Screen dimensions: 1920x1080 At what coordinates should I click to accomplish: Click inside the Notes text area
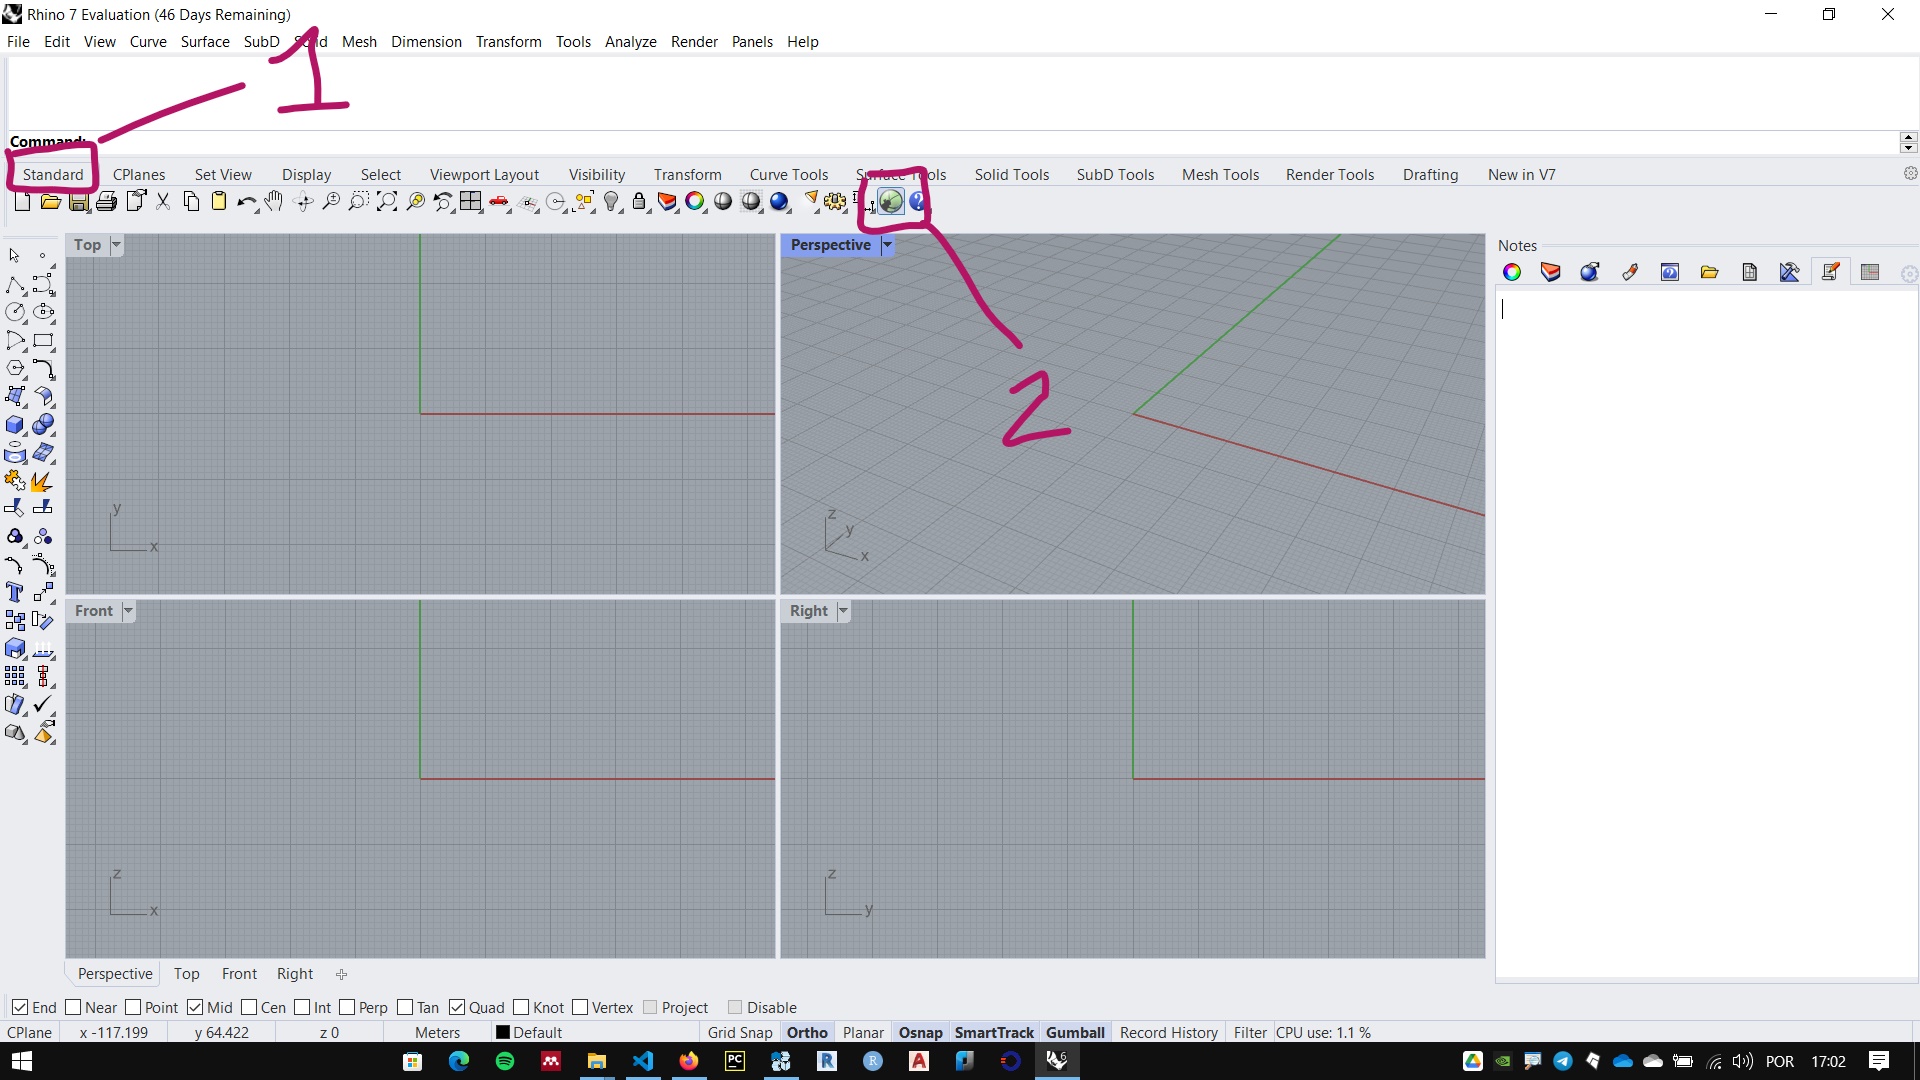click(1706, 635)
